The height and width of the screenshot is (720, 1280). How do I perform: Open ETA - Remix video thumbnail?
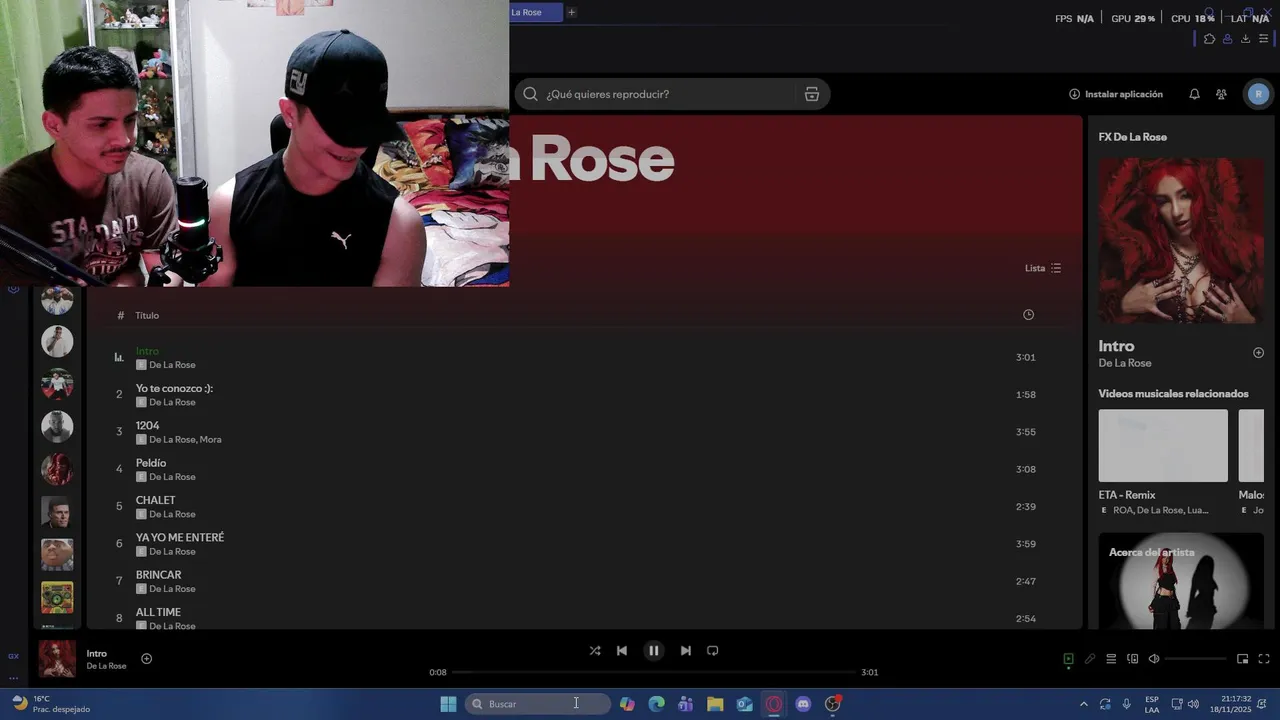pos(1163,446)
